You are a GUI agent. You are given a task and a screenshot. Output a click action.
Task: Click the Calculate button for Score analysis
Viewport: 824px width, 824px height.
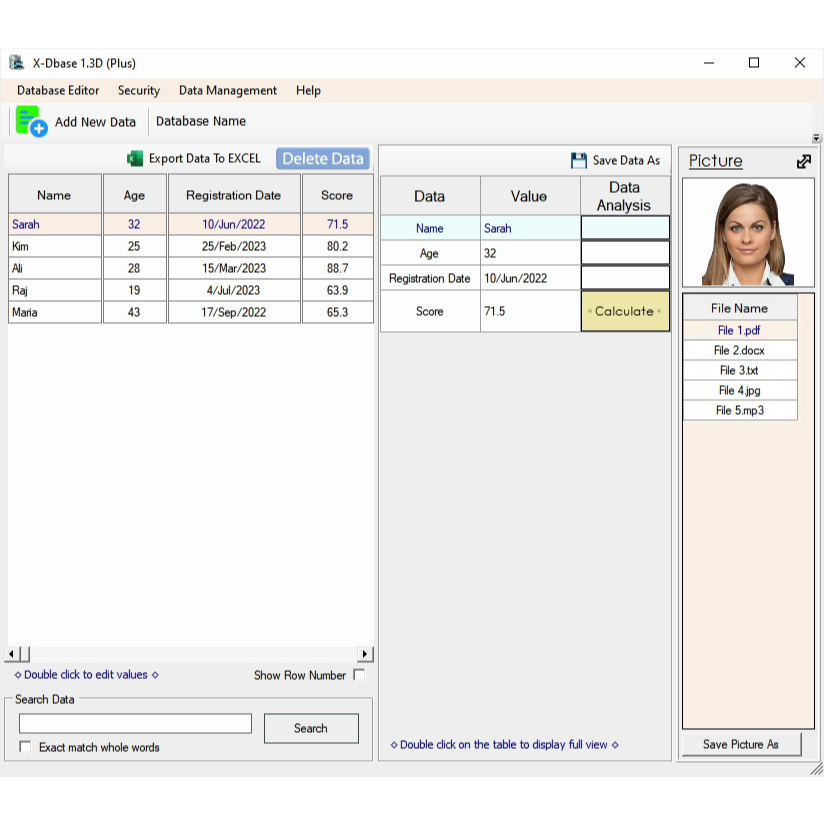[624, 311]
